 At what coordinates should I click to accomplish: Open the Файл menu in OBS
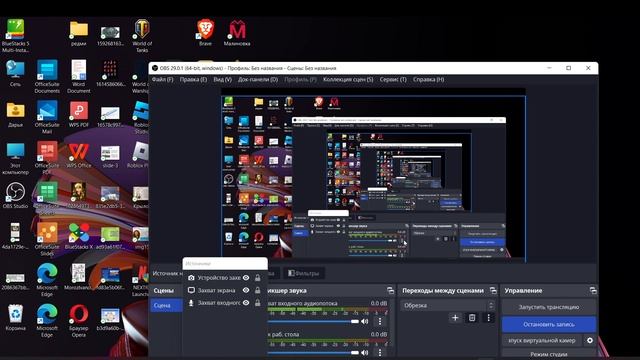point(162,80)
